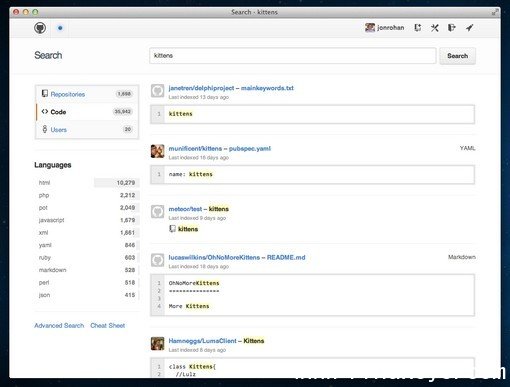Screen dimensions: 510x387
Task: Click the blue notifications dot indicator
Action: tap(60, 28)
